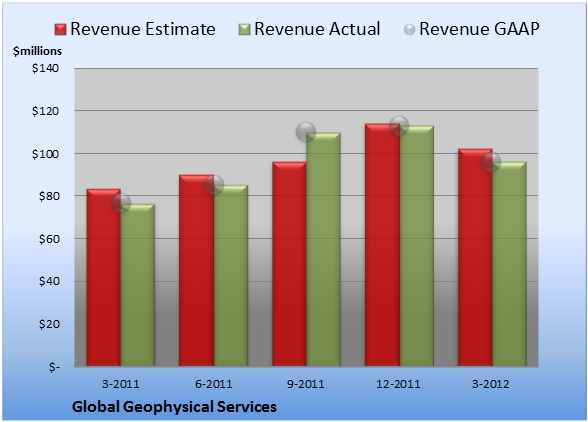The image size is (588, 422).
Task: Select the red estimate bar for 6-2011
Action: click(196, 270)
